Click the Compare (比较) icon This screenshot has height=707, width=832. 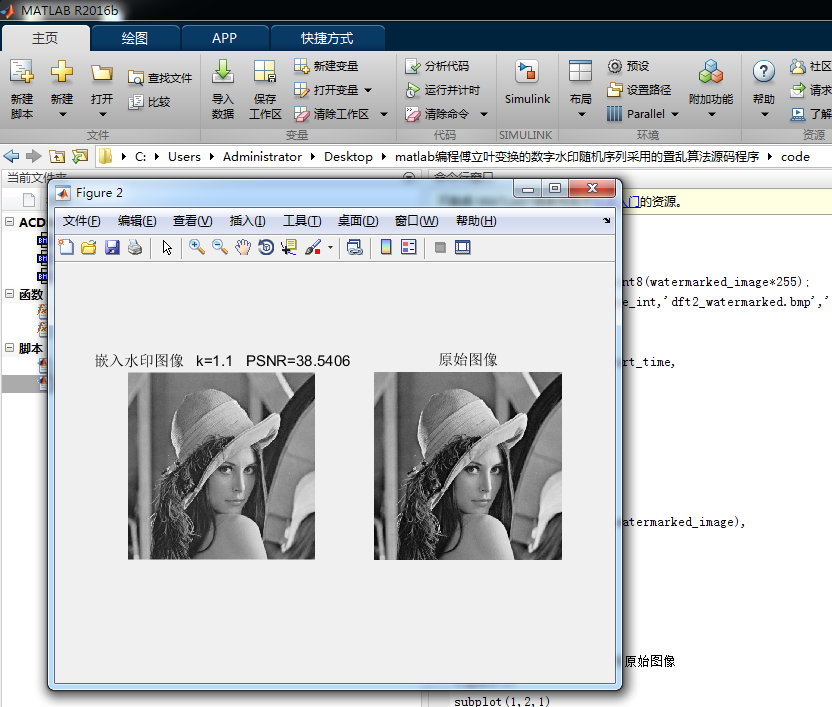coord(136,101)
